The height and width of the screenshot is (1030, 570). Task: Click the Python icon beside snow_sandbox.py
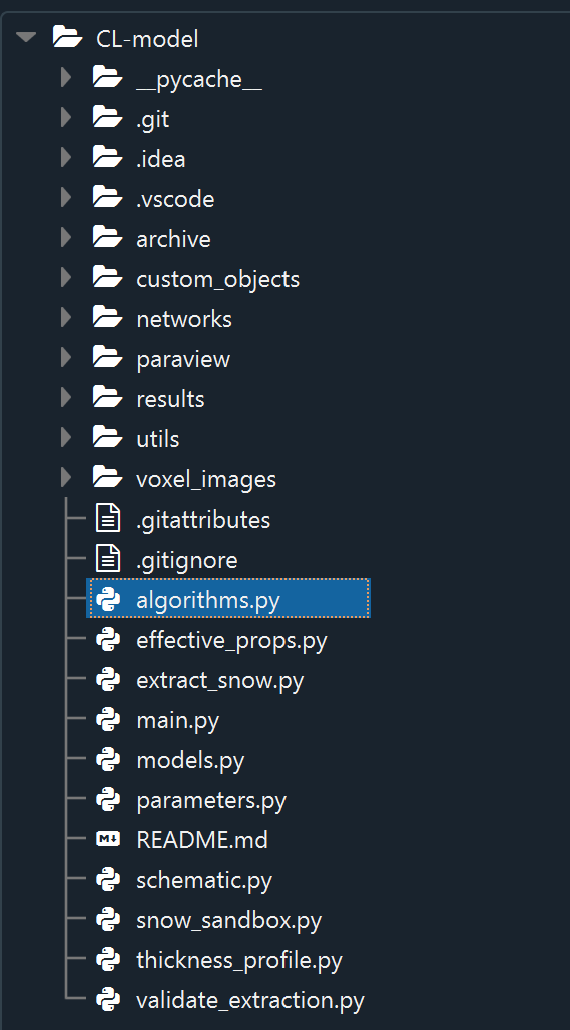pyautogui.click(x=108, y=920)
